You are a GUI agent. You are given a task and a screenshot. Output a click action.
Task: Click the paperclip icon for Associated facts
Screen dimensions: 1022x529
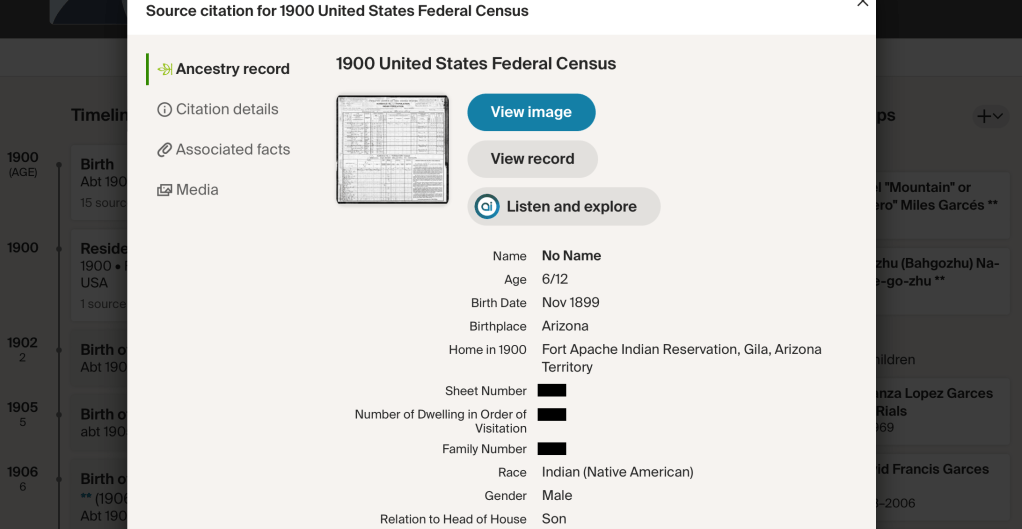click(165, 150)
